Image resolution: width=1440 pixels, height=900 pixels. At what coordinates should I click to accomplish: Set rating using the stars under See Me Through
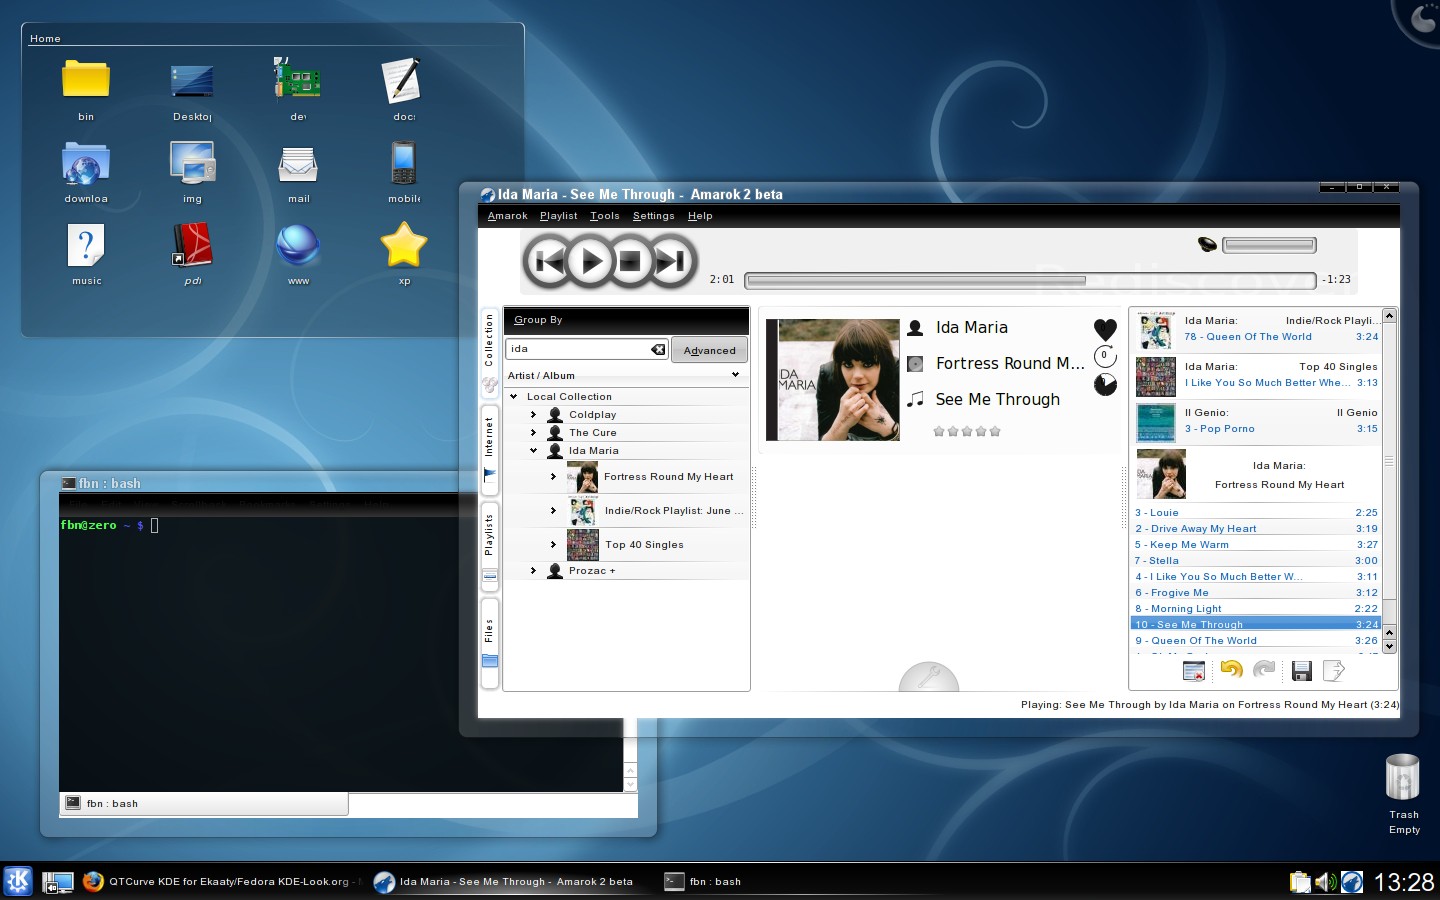click(967, 432)
